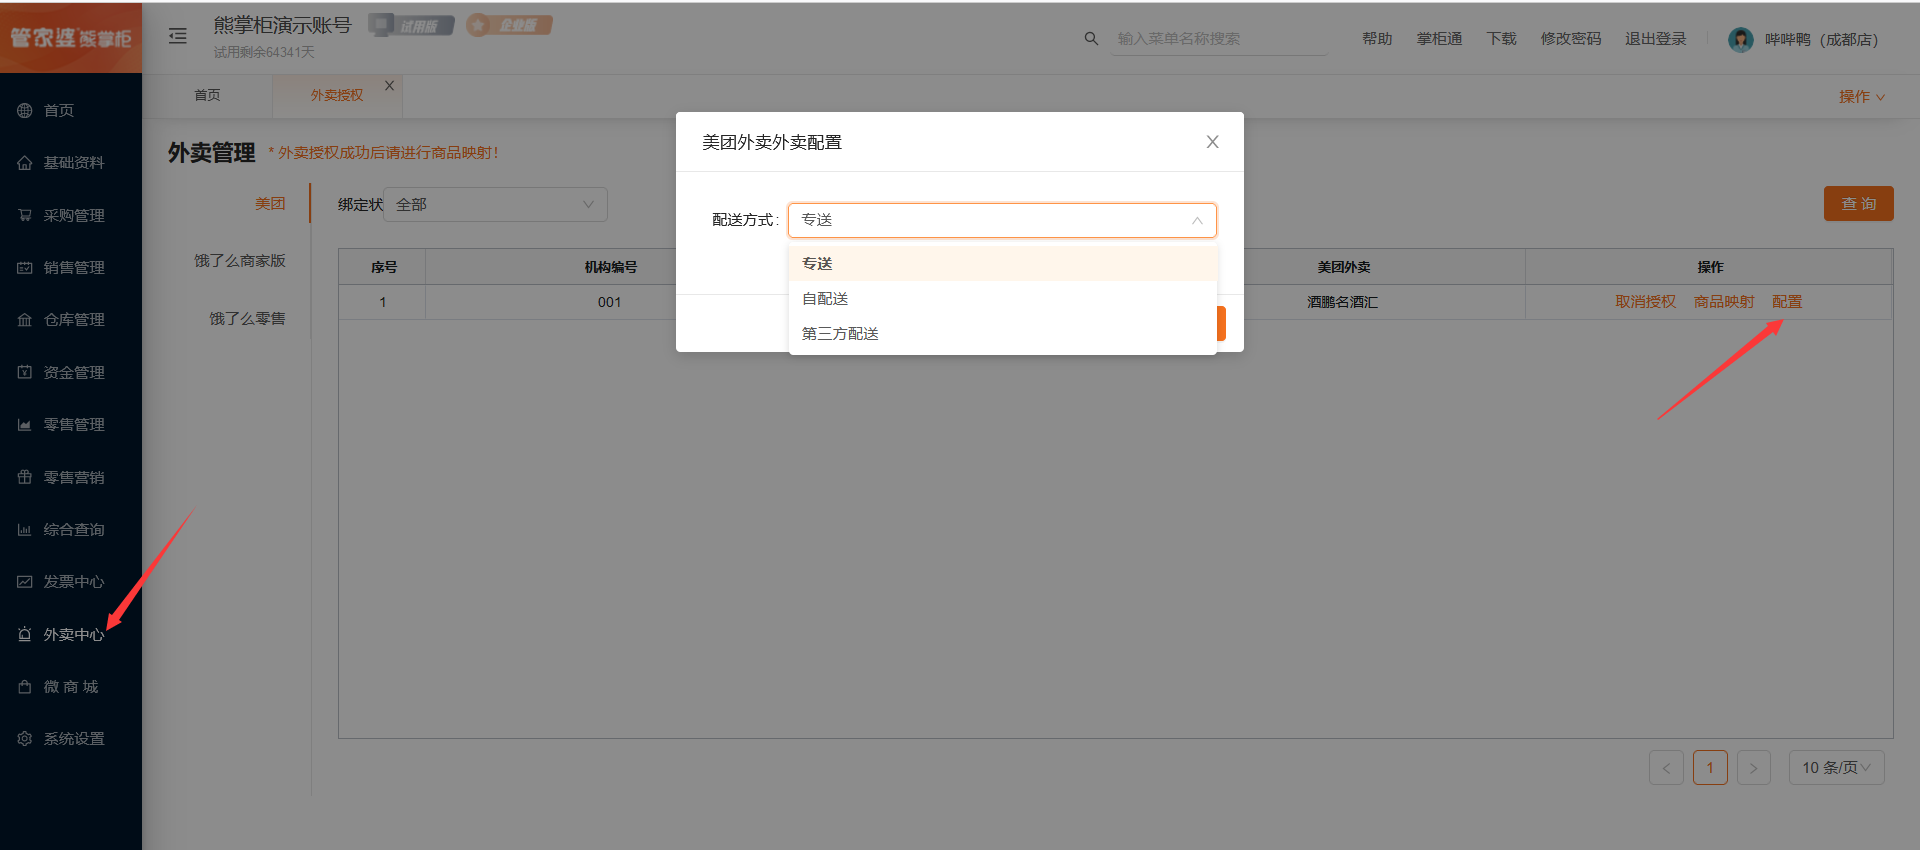
Task: Close the 美团外卖外卖配置 dialog
Action: [x=1212, y=142]
